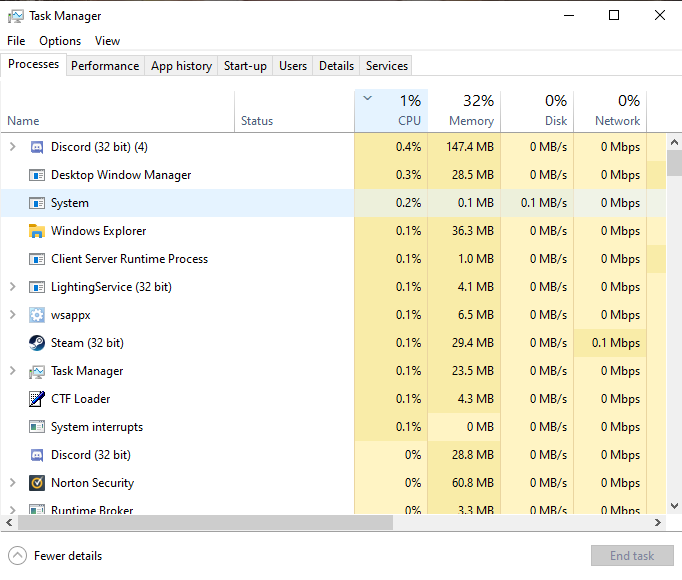Maximize the Task Manager window

614,16
